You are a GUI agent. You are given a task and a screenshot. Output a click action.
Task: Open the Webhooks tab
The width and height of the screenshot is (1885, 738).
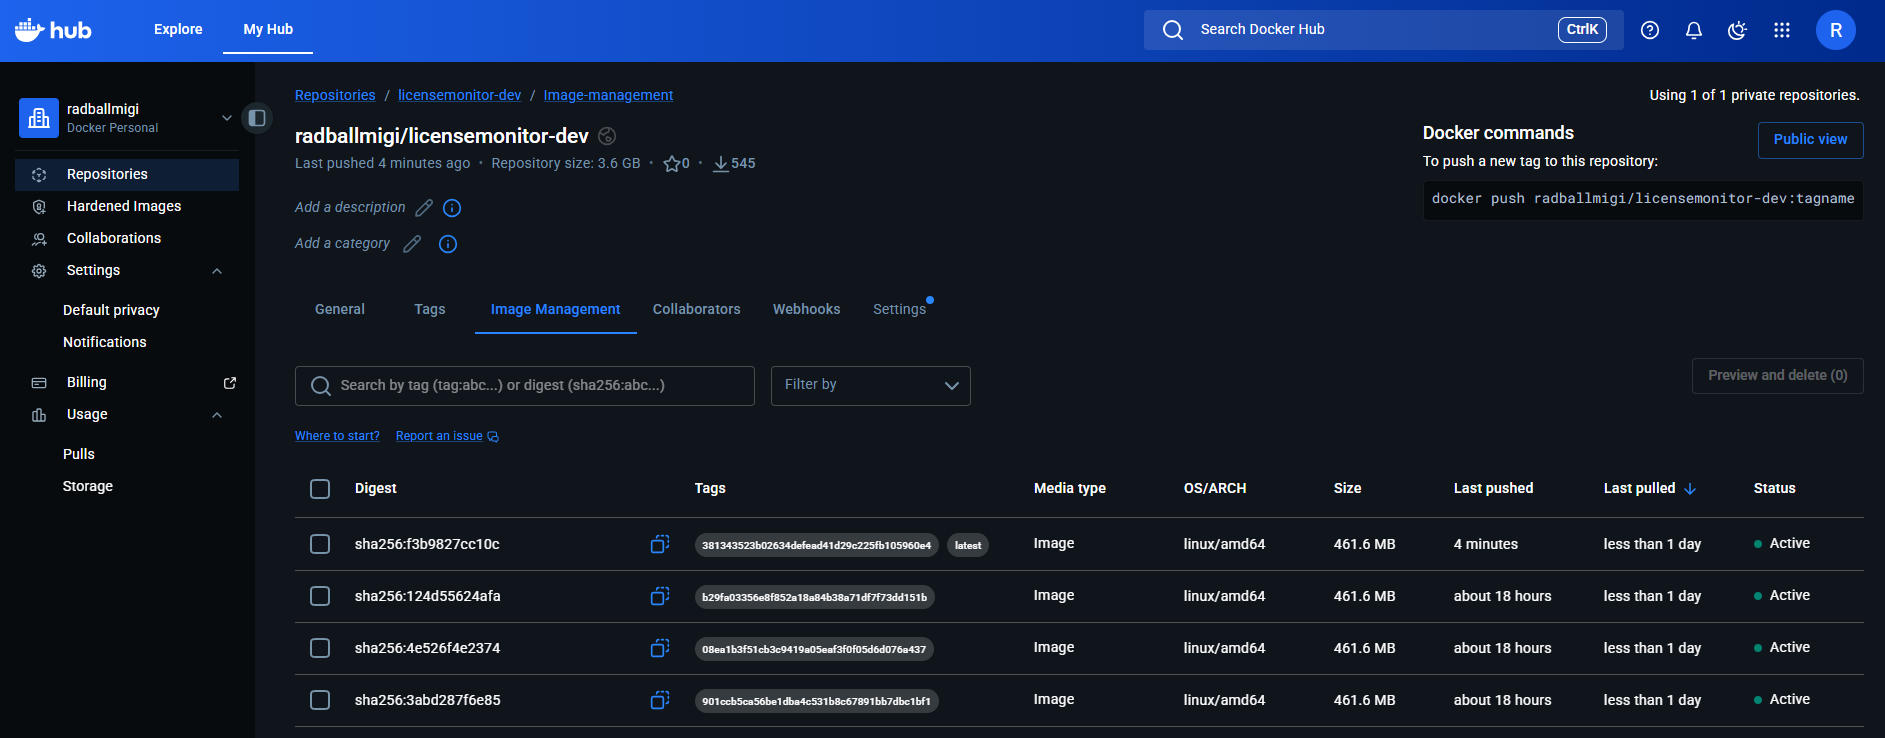click(807, 309)
